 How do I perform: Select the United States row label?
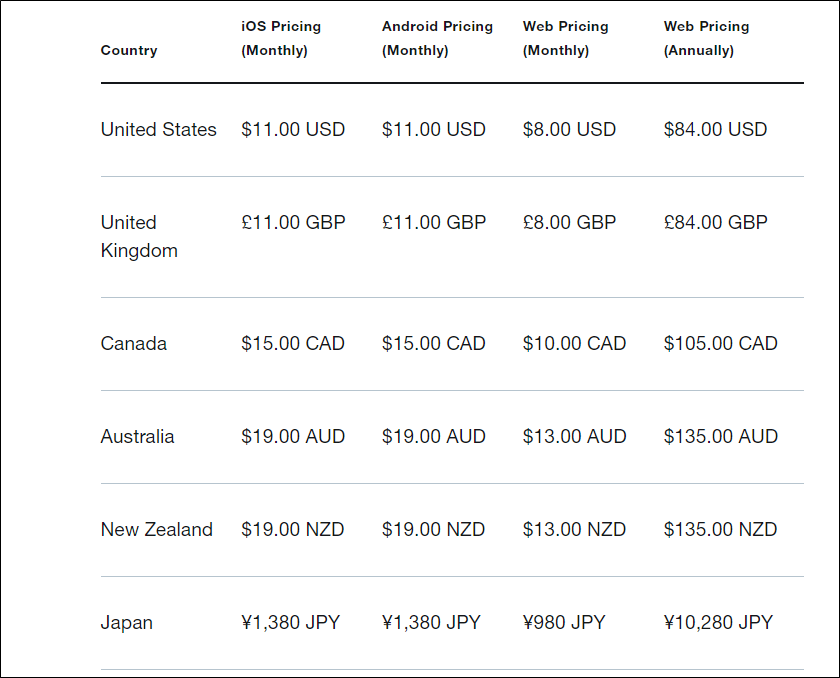click(x=159, y=130)
